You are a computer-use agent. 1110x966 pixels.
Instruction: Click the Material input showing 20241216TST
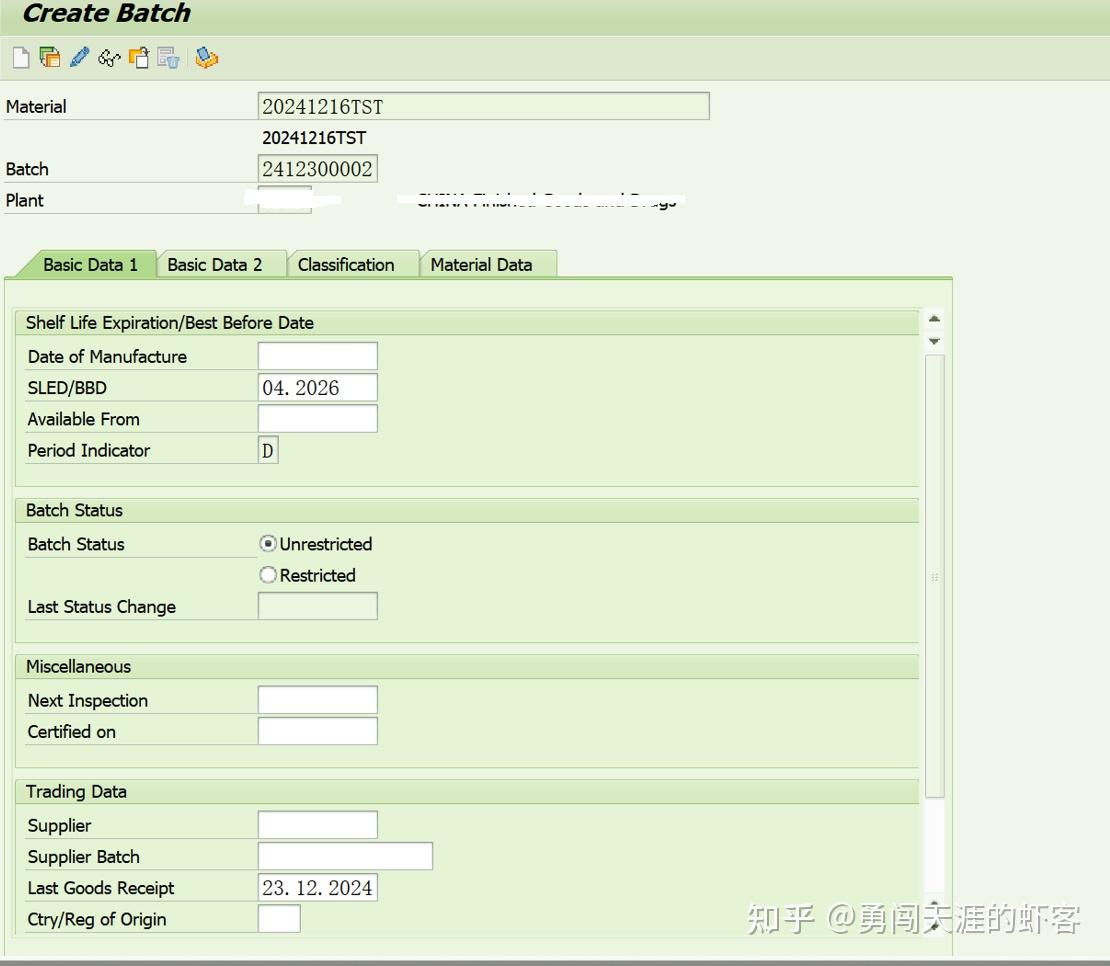484,105
